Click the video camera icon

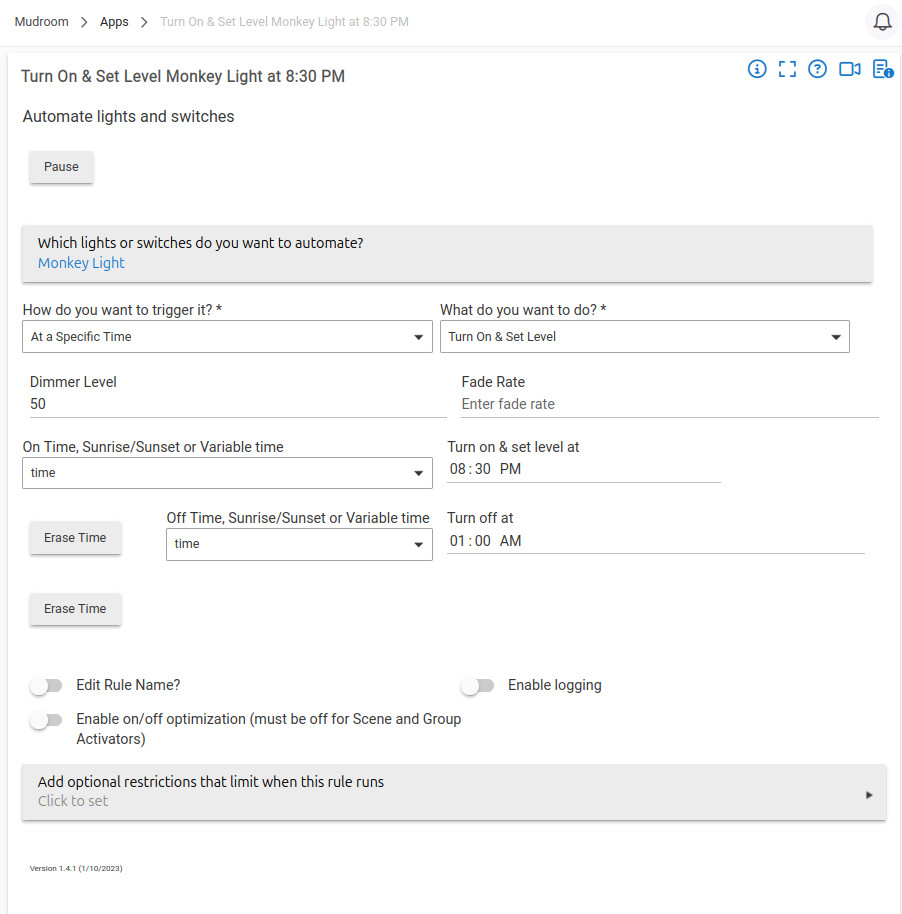pos(850,69)
